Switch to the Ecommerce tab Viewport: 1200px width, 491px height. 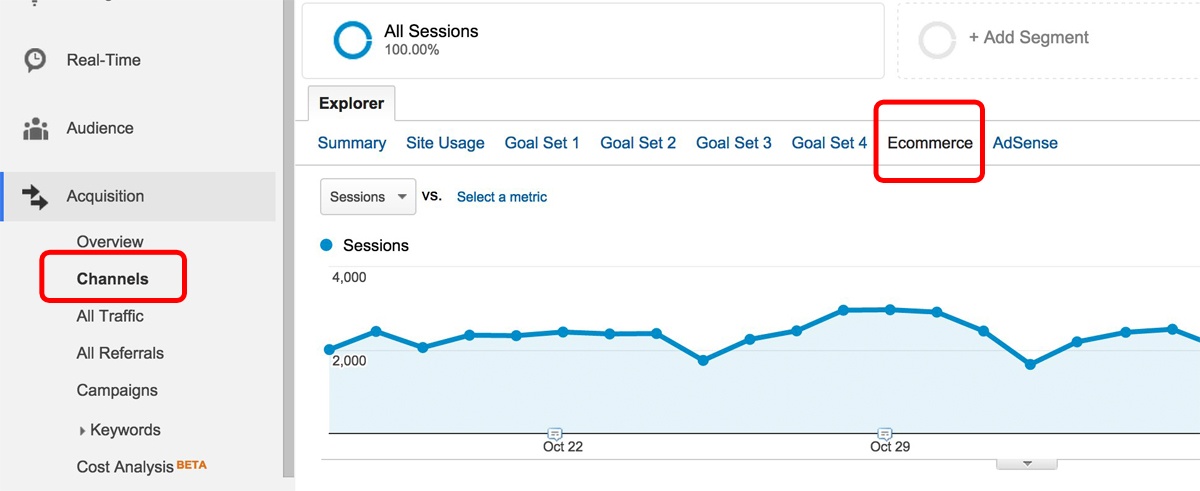[929, 143]
